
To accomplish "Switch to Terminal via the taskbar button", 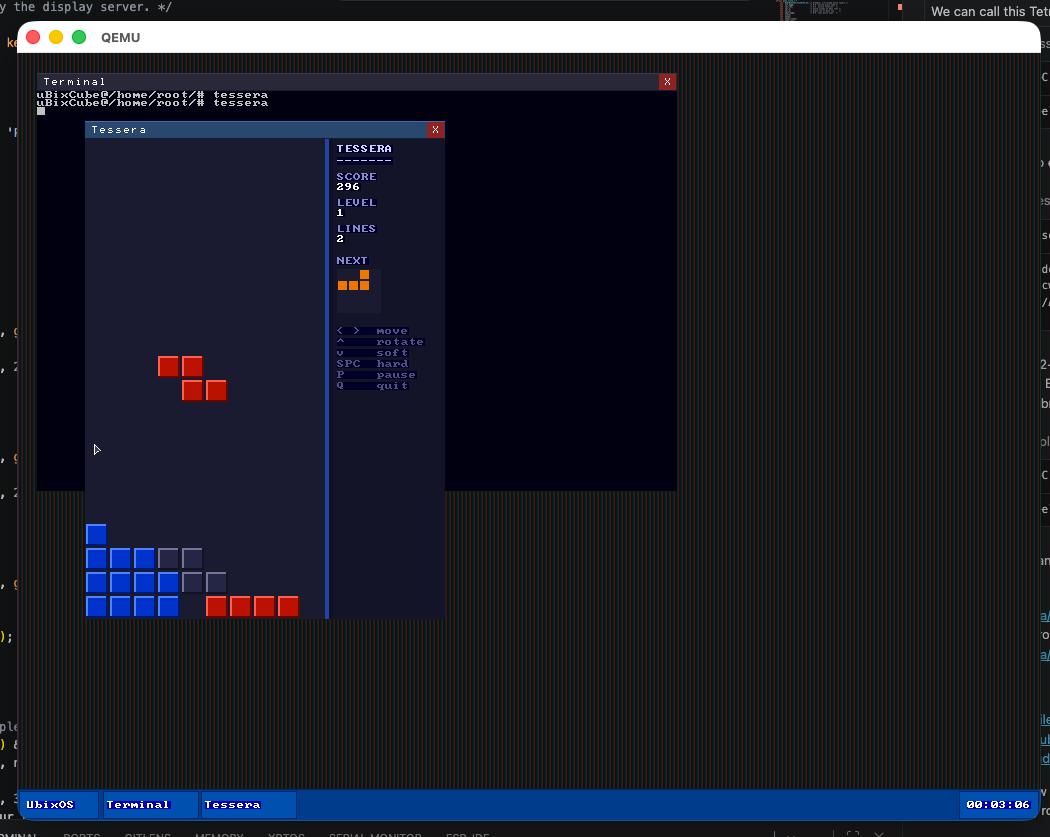I will click(150, 805).
